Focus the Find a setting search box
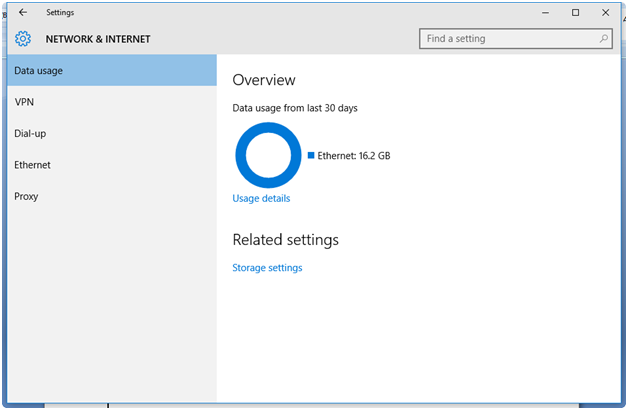 coord(508,39)
